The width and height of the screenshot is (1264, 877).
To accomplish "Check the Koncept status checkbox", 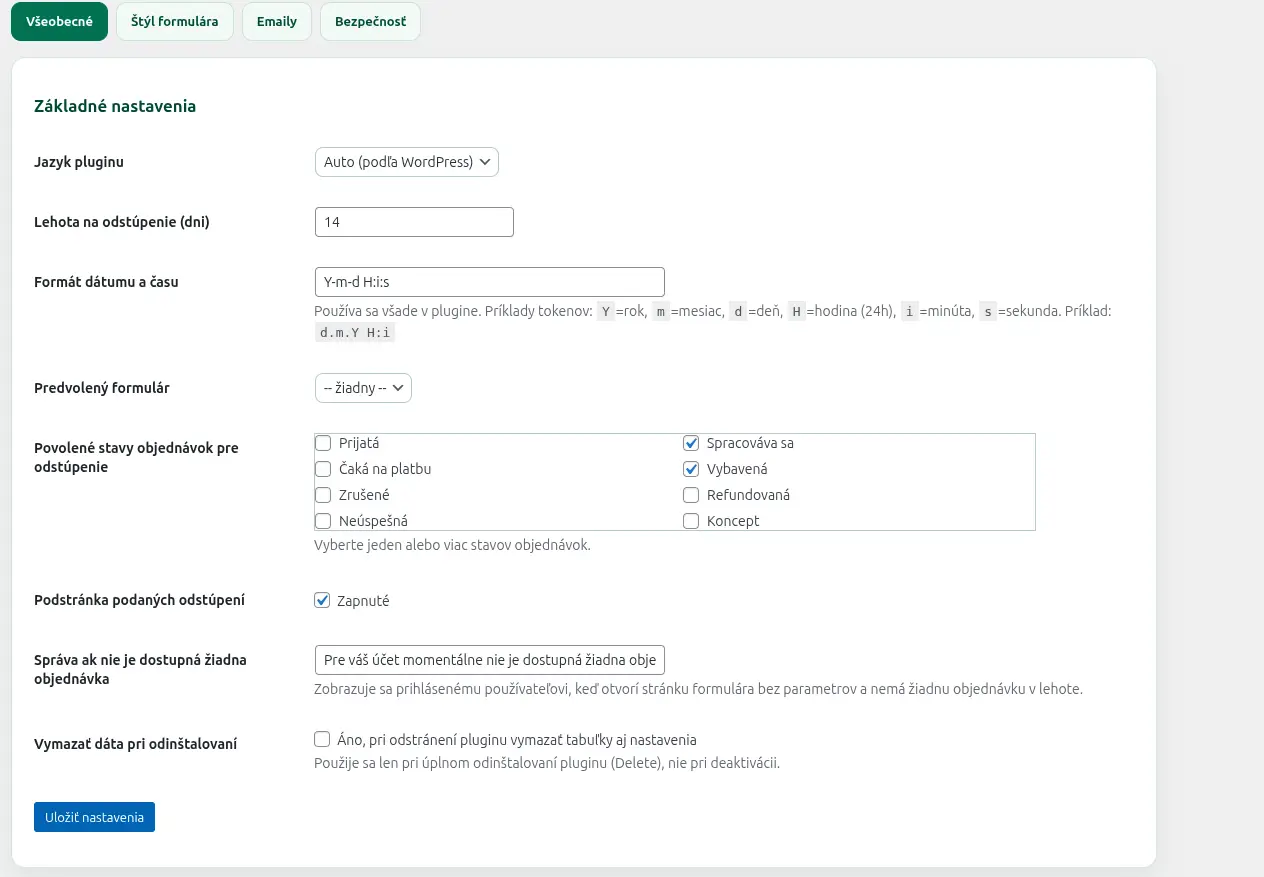I will pos(691,521).
